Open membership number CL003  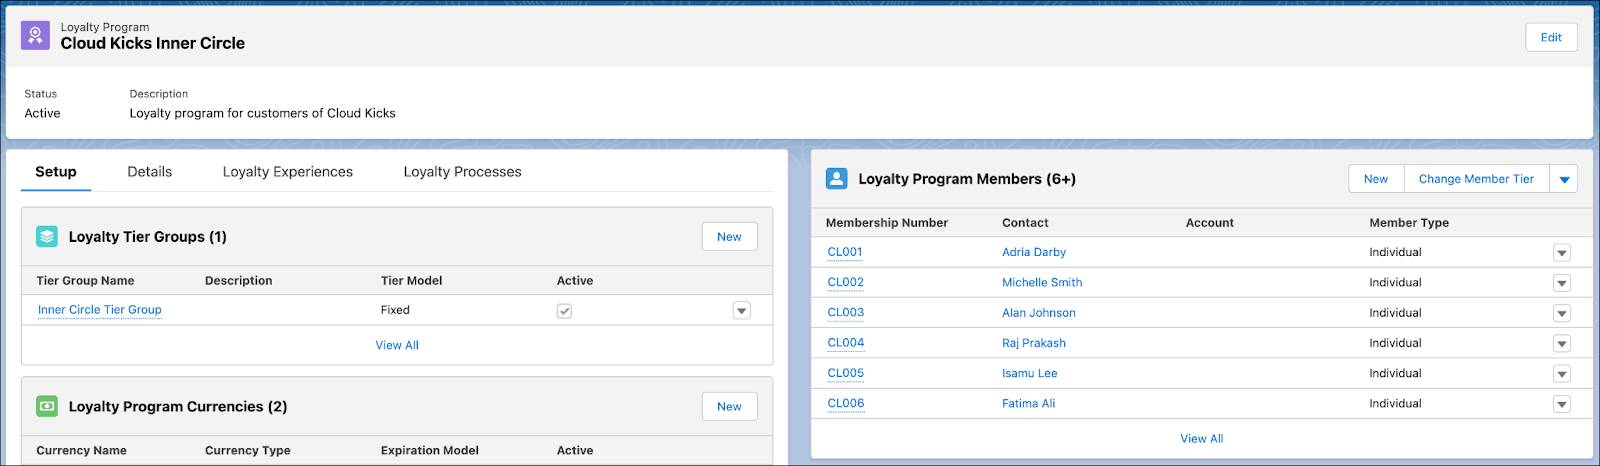click(846, 312)
